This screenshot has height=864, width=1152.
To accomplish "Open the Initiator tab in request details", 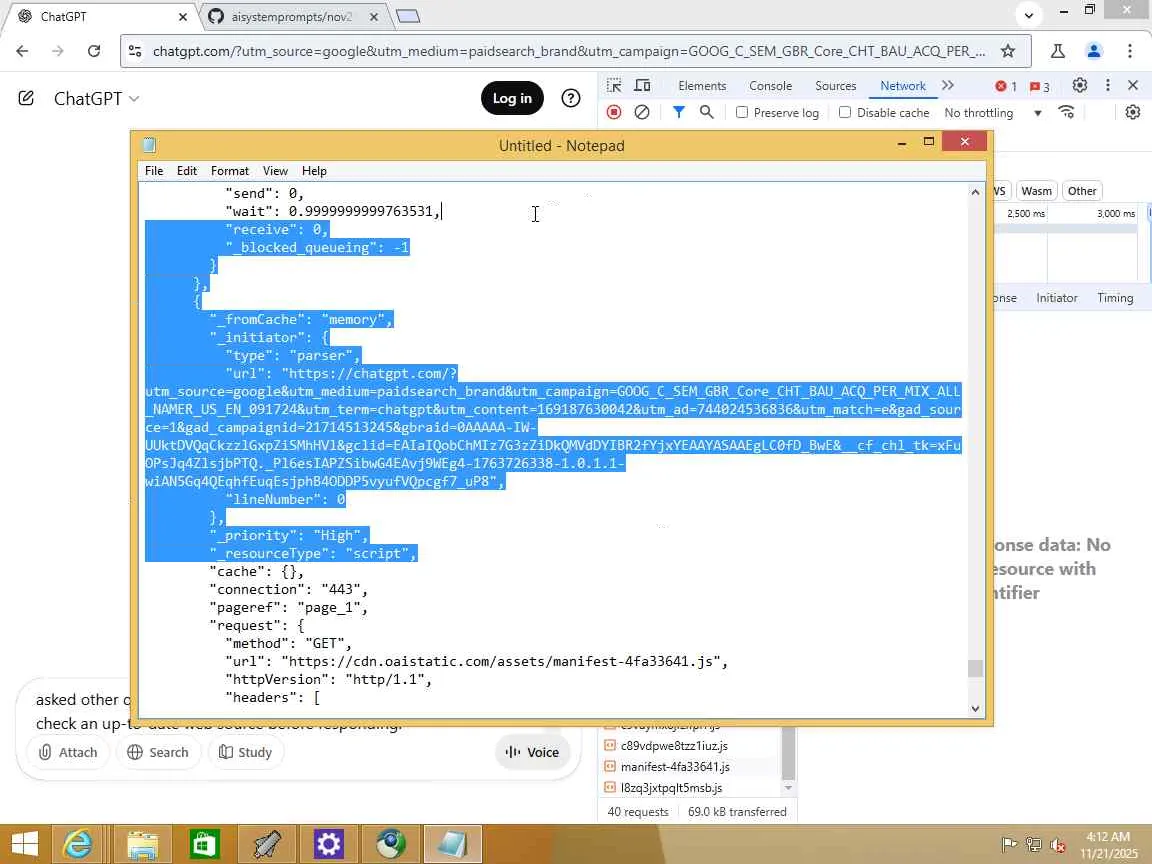I will [1056, 298].
